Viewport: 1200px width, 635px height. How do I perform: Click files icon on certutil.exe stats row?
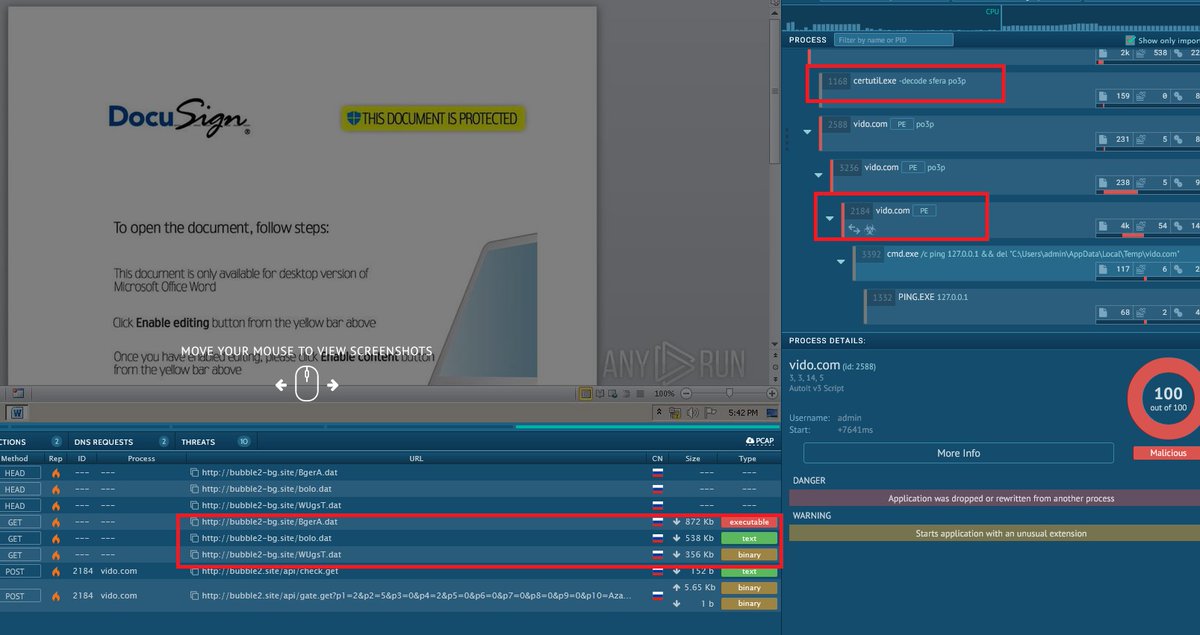1102,96
